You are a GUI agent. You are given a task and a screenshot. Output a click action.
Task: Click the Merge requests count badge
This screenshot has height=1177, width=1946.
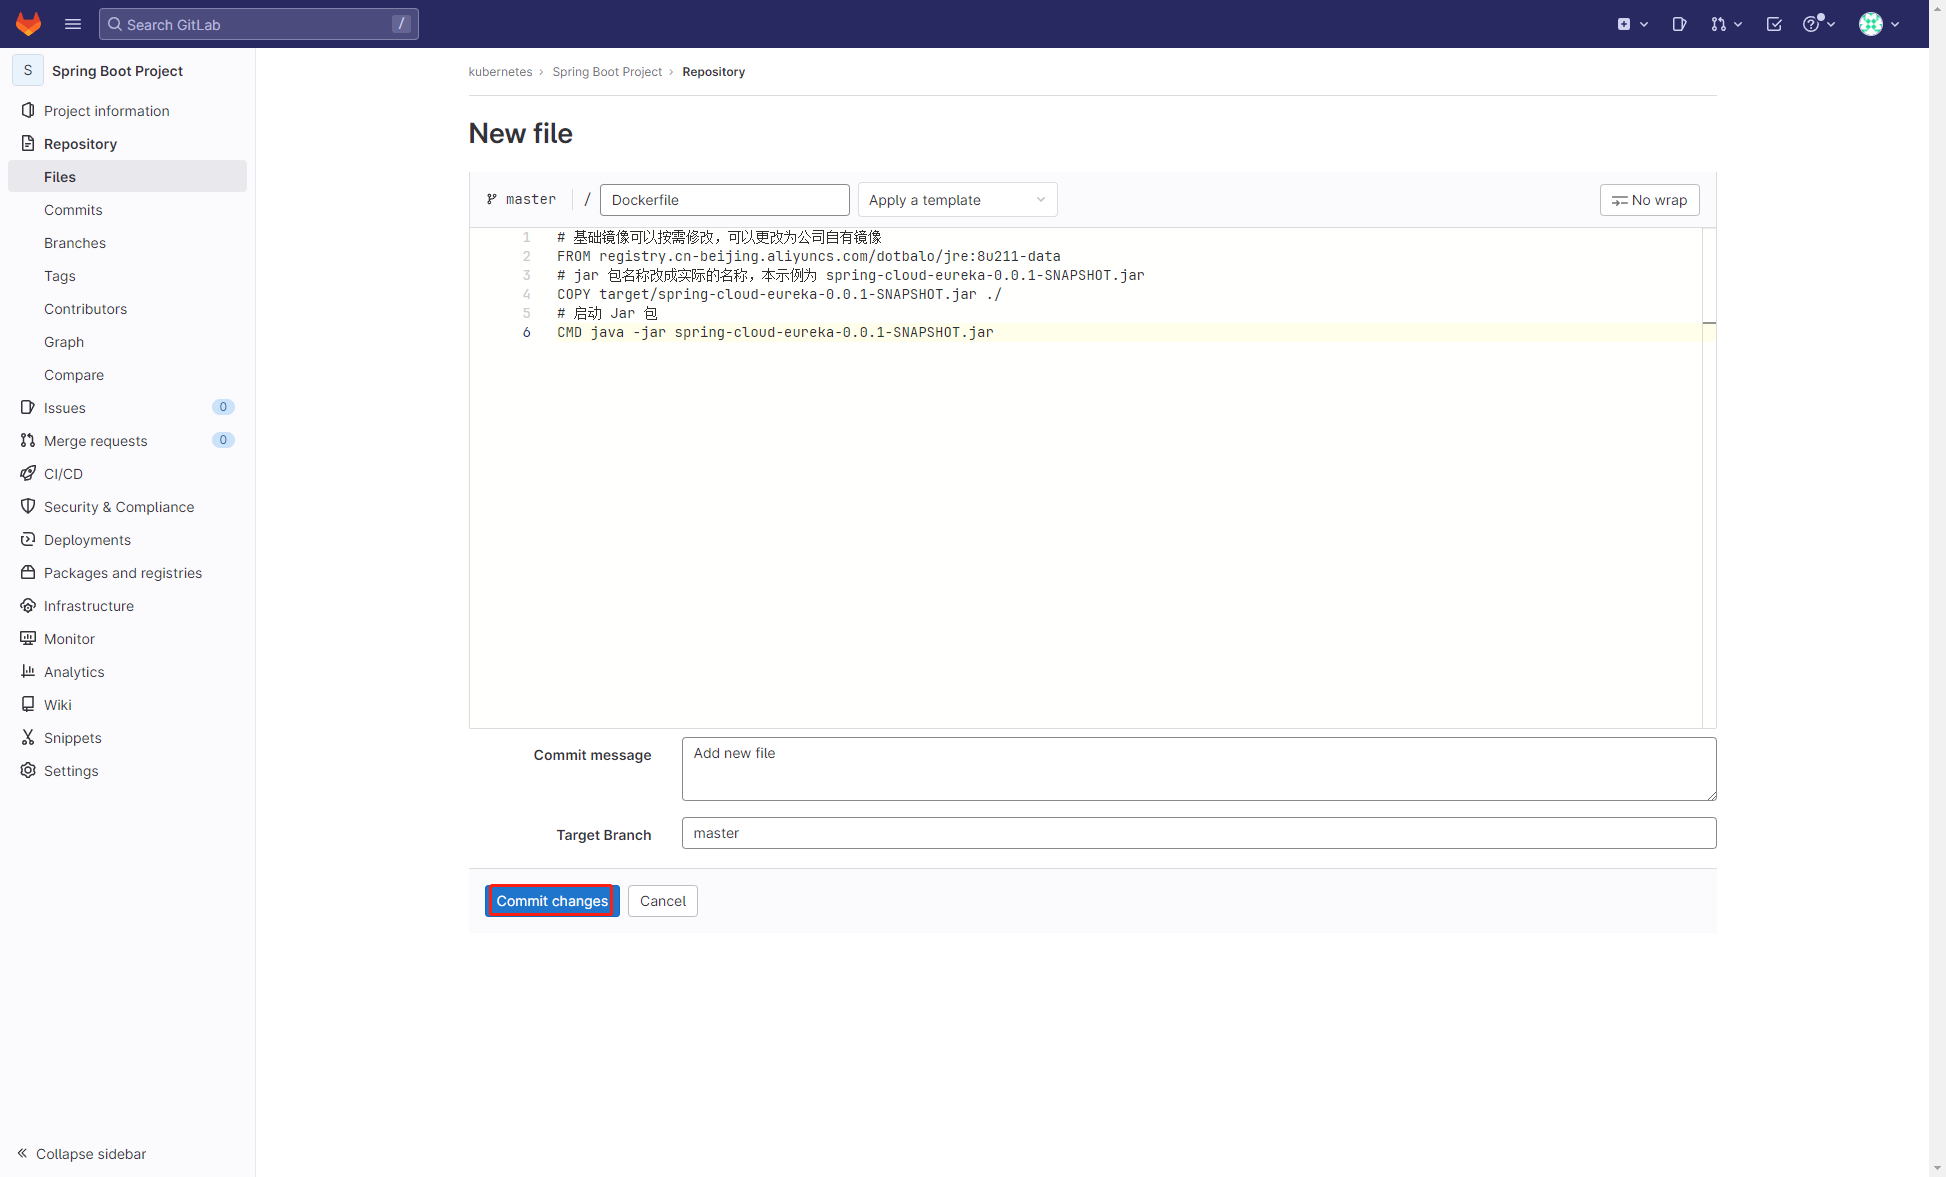(223, 440)
